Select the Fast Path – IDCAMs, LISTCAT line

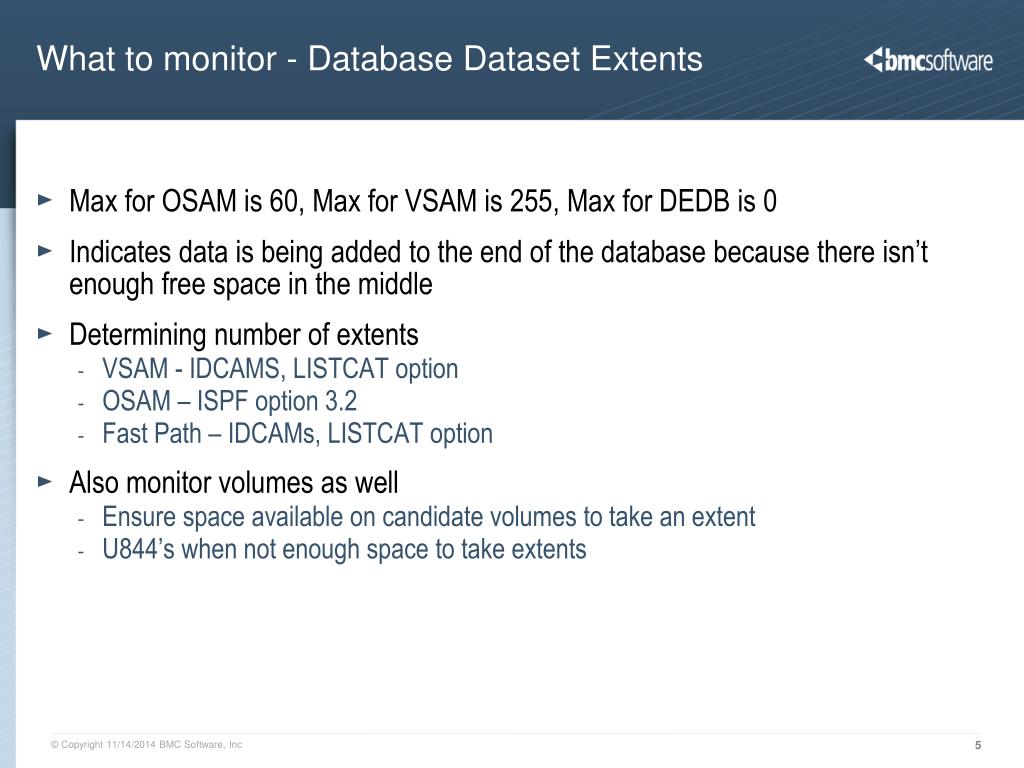(x=297, y=434)
